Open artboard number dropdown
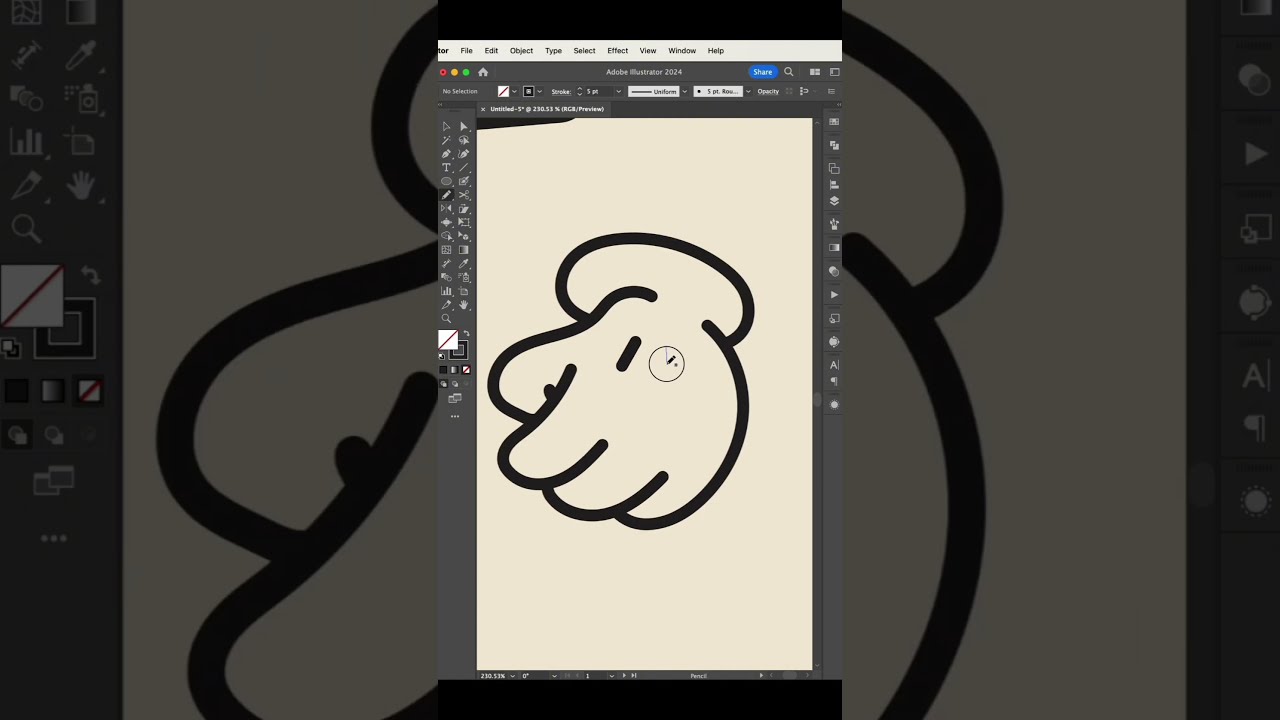 (x=611, y=676)
